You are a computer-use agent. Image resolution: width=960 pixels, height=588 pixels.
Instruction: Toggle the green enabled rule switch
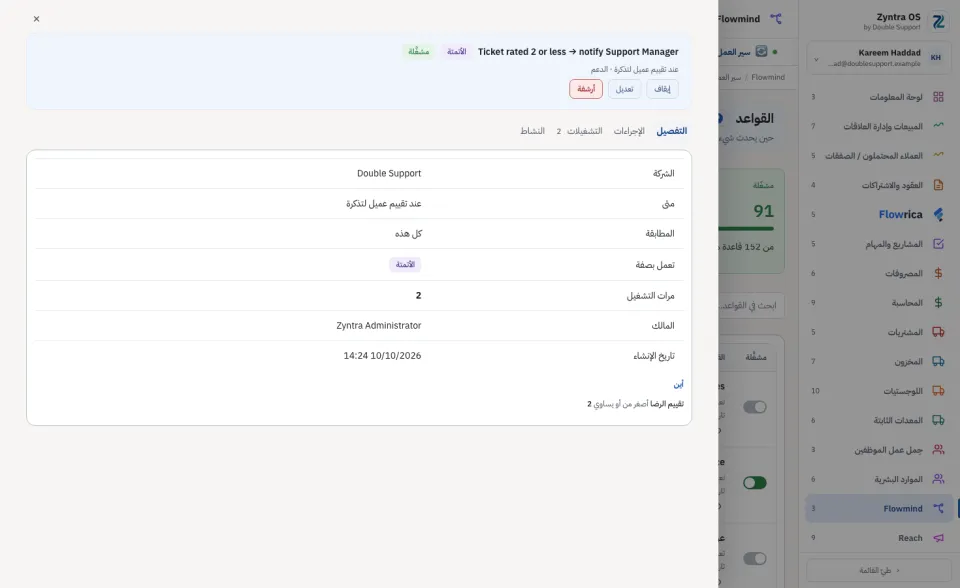click(x=754, y=483)
